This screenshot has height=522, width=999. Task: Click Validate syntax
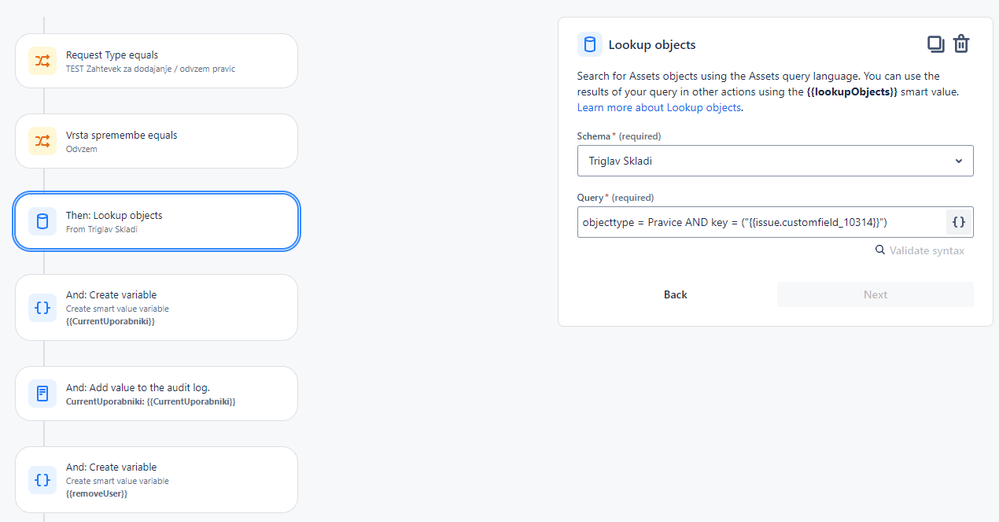920,251
